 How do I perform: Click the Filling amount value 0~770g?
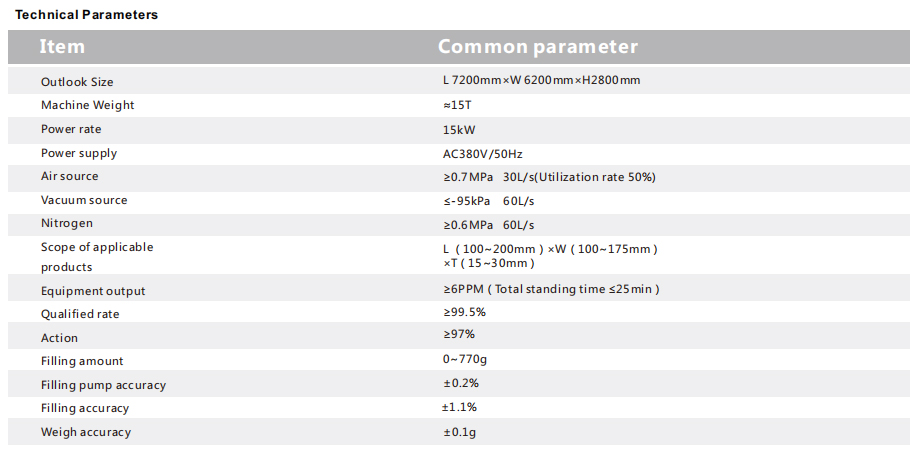(466, 360)
